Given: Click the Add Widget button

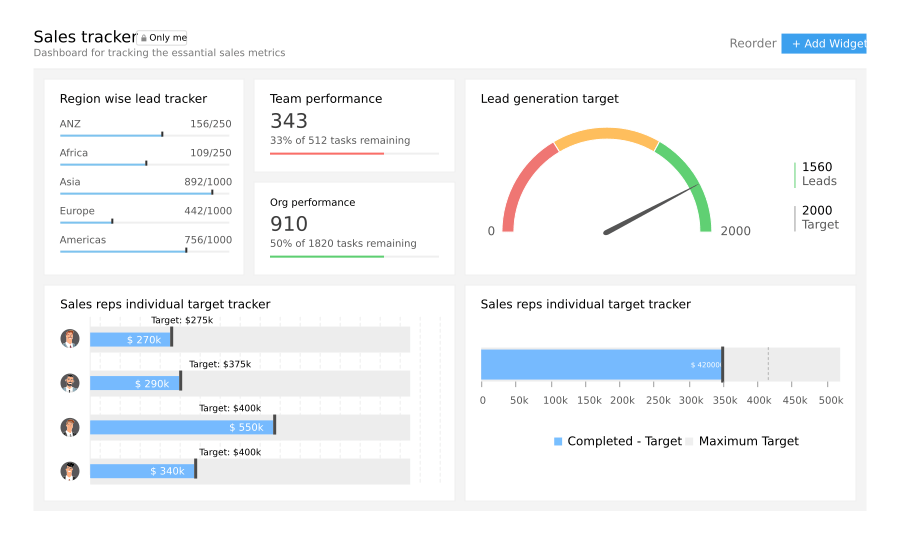Looking at the screenshot, I should point(824,44).
